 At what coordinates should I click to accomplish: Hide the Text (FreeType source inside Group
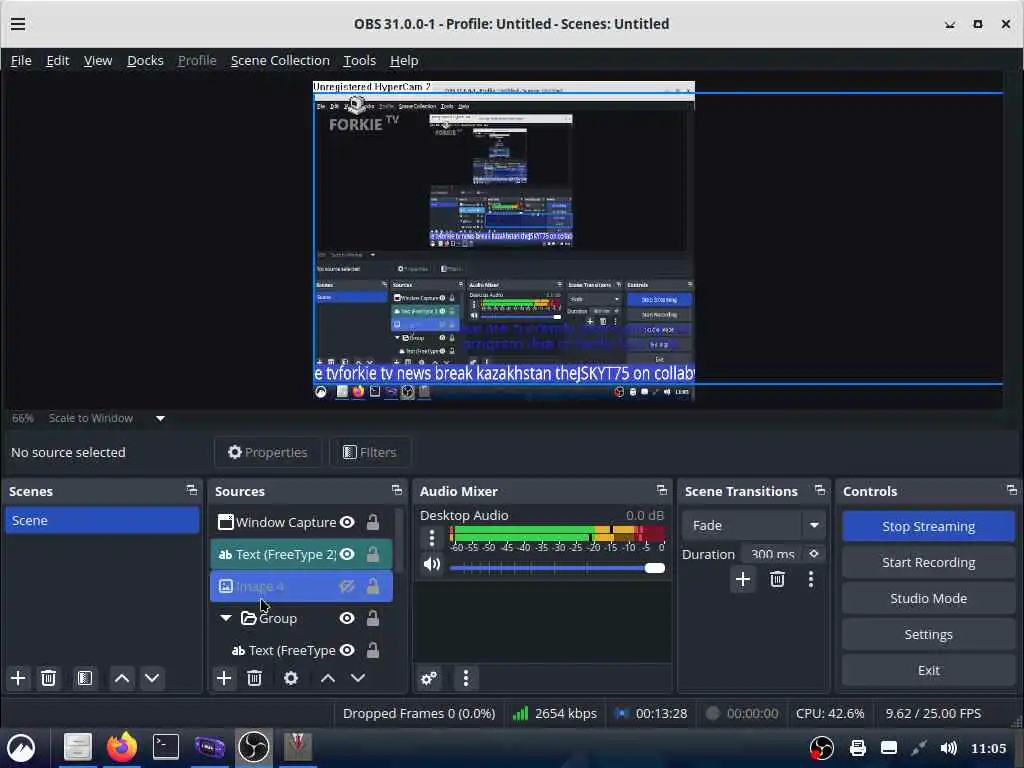pyautogui.click(x=347, y=650)
